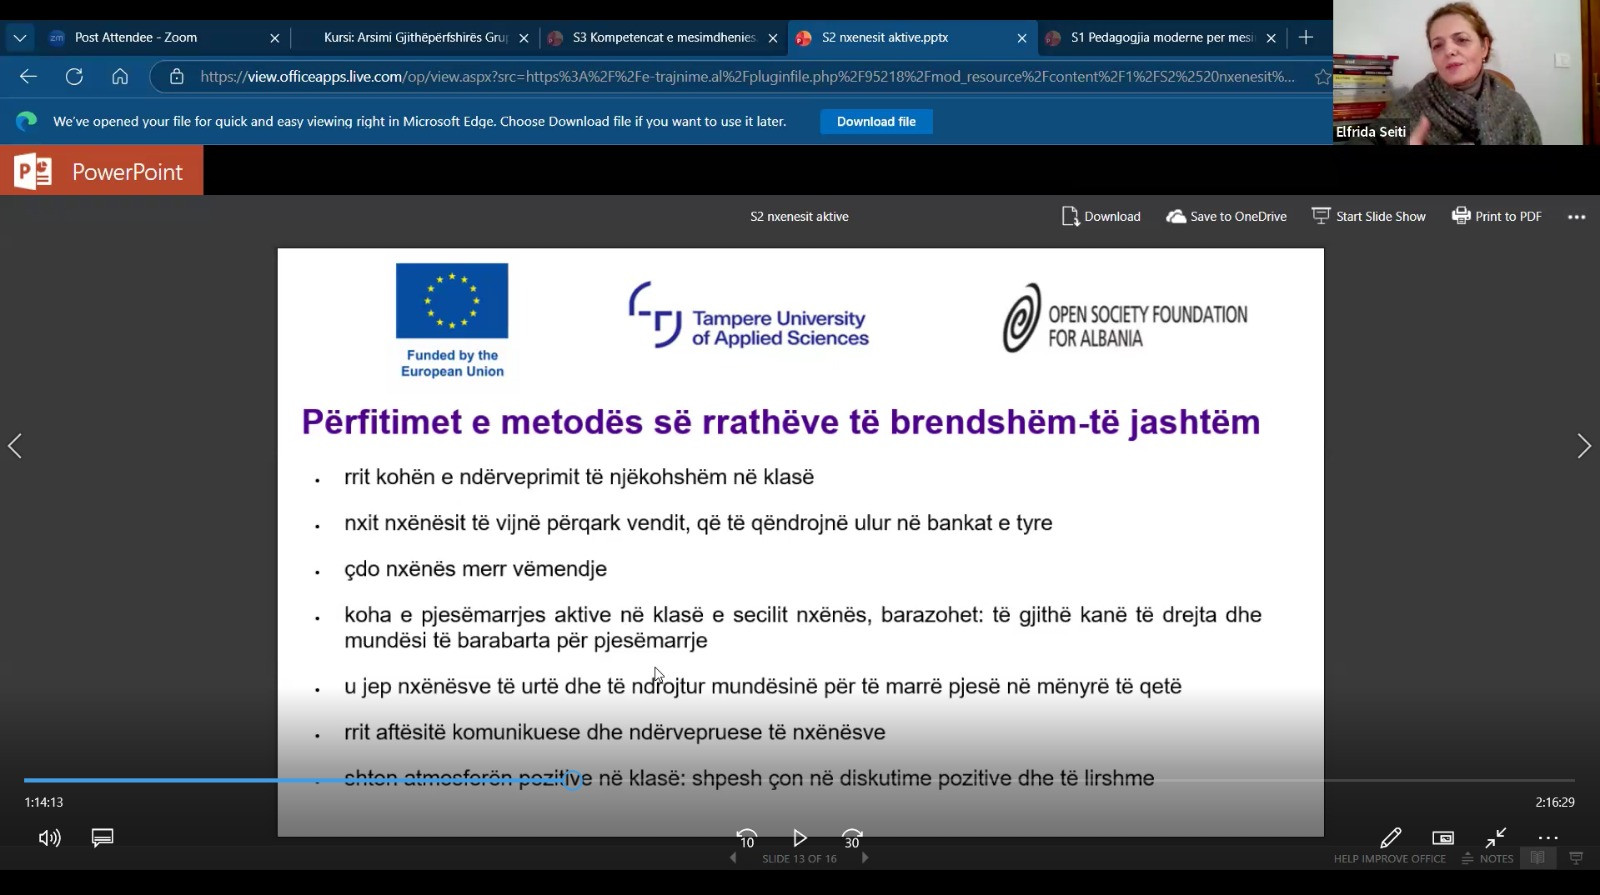The height and width of the screenshot is (895, 1600).
Task: Click the bullet starting "rrit kohën e ndërveprimit"
Action: point(579,477)
